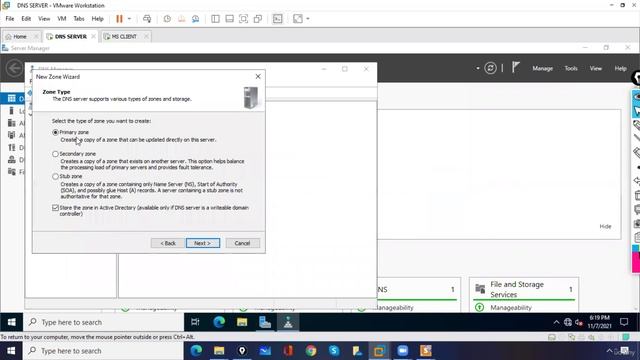Click the stretch guest display icon
Viewport: 640px width, 360px height.
298,19
